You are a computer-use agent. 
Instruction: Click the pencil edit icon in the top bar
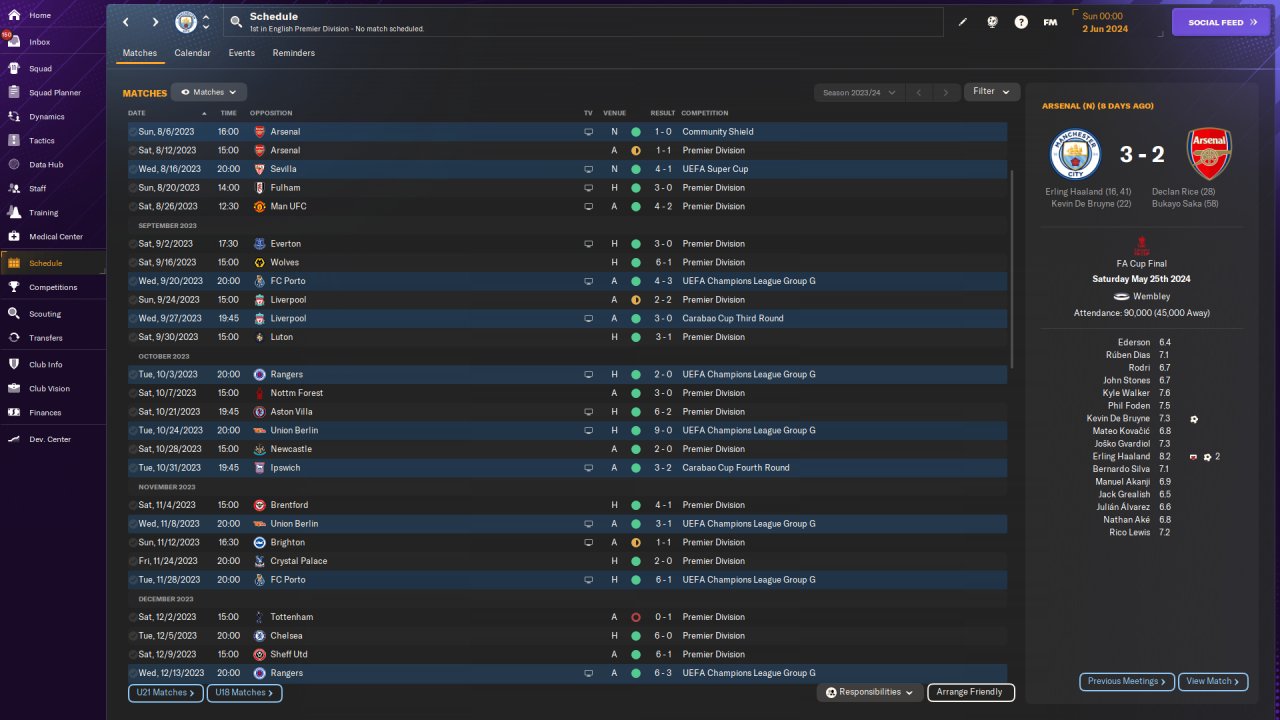click(963, 22)
